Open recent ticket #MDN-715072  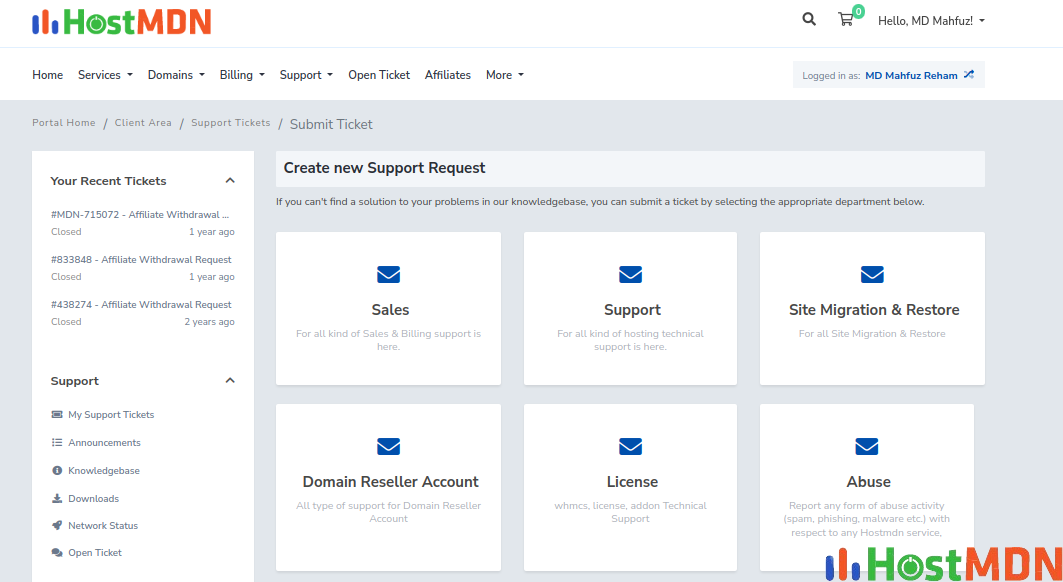[x=140, y=214]
